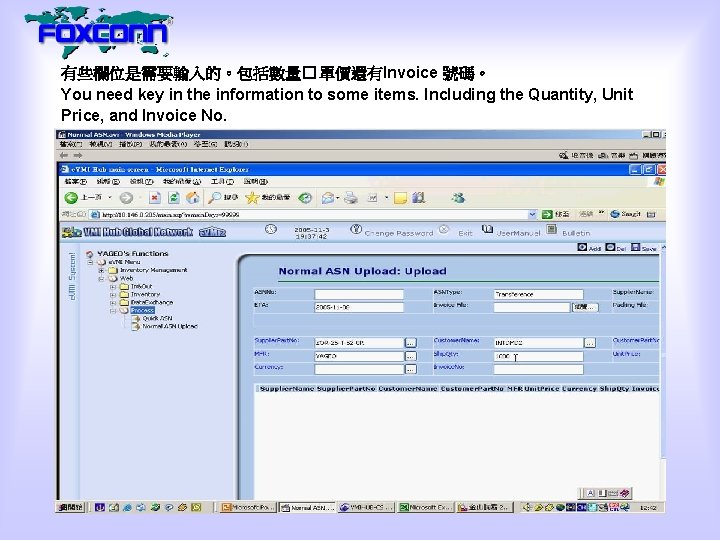Click the ASNNo input field
720x540 pixels.
coord(359,294)
